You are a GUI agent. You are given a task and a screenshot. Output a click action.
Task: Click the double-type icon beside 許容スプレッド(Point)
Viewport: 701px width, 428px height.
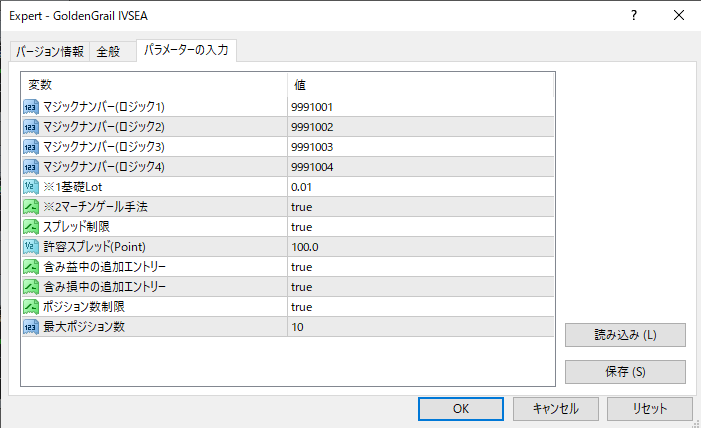pyautogui.click(x=31, y=246)
